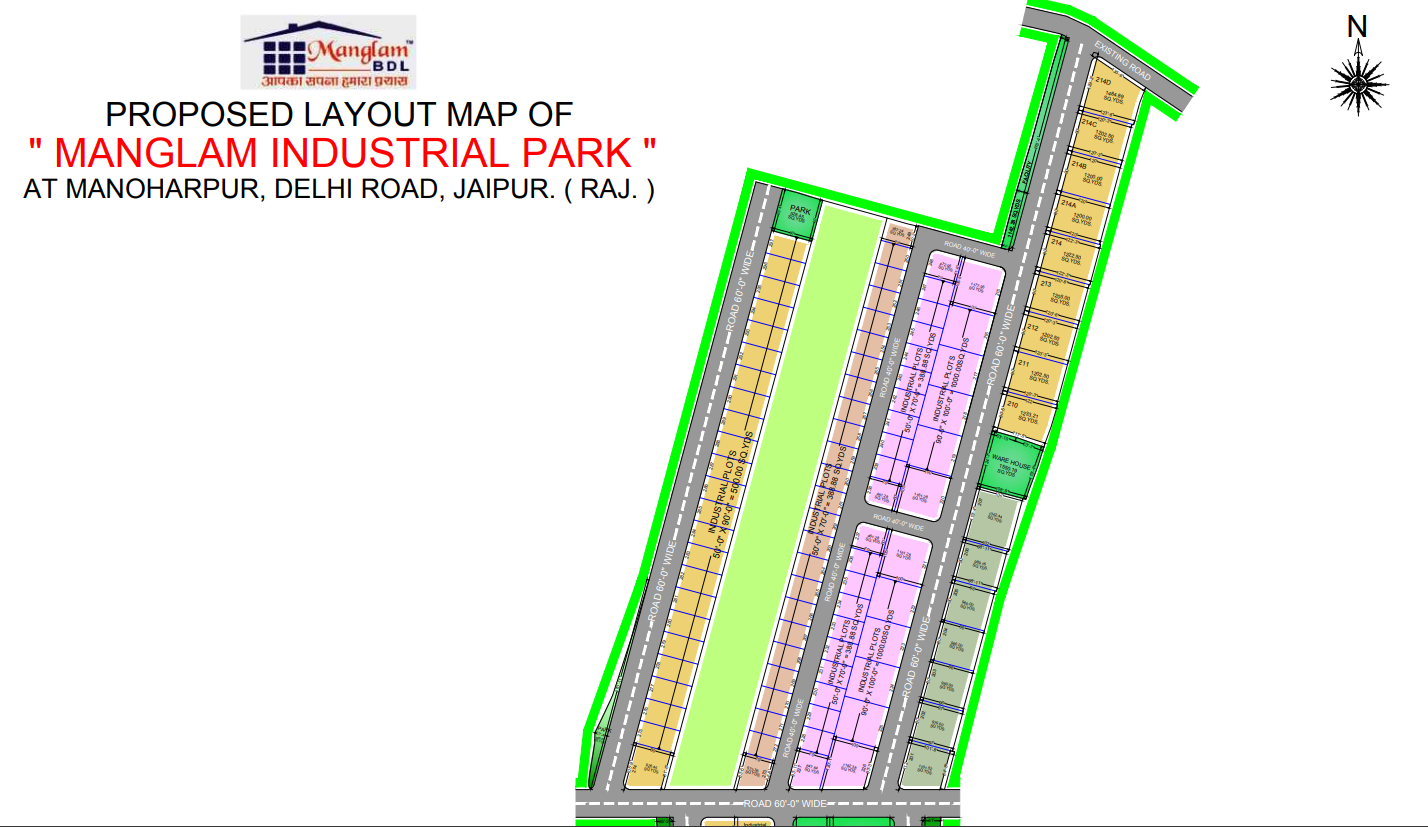The width and height of the screenshot is (1428, 827).
Task: Click the north compass rose symbol
Action: 1358,85
